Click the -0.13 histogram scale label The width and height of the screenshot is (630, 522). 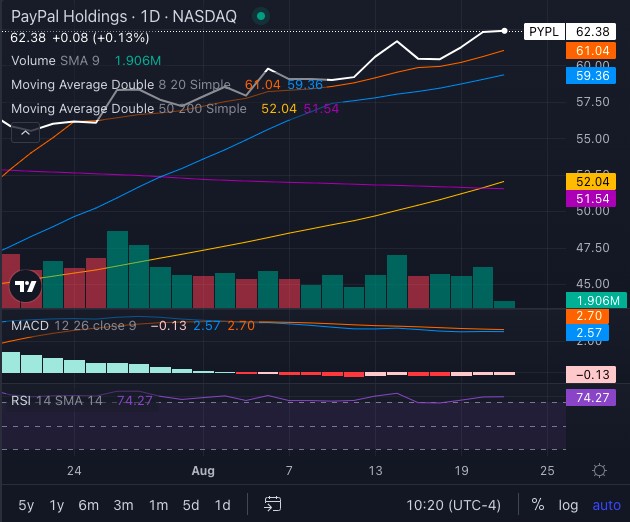(x=591, y=375)
